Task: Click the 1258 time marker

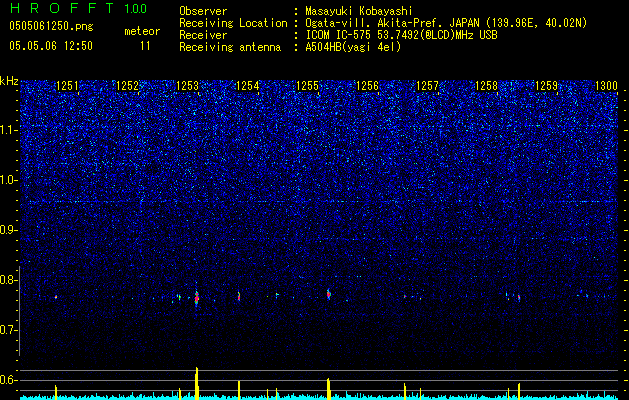Action: click(487, 86)
